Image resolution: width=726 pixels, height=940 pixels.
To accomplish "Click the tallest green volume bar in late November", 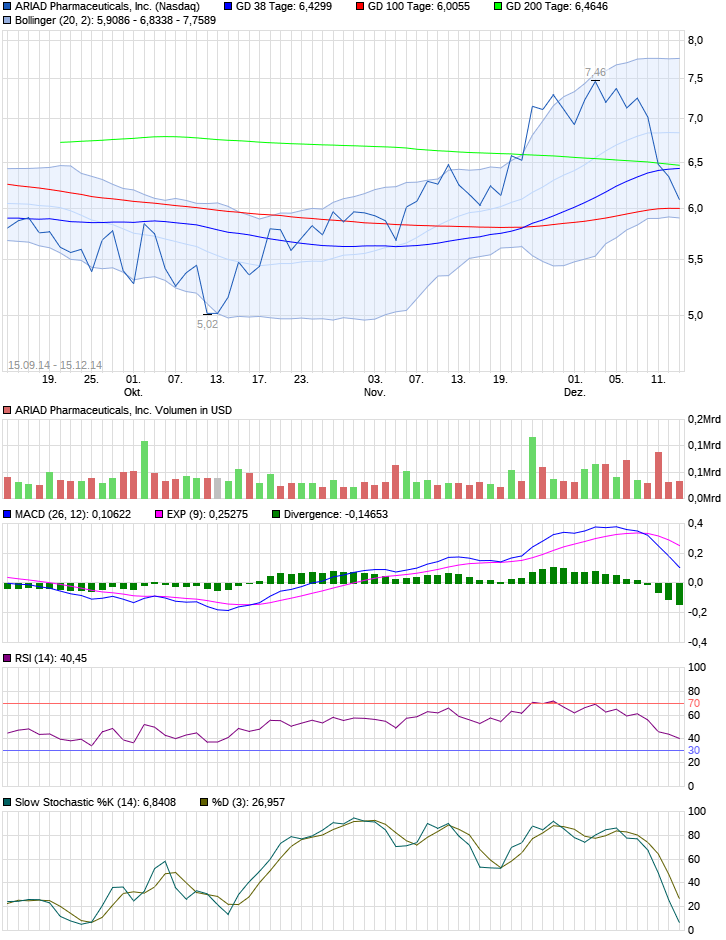I will (x=532, y=468).
